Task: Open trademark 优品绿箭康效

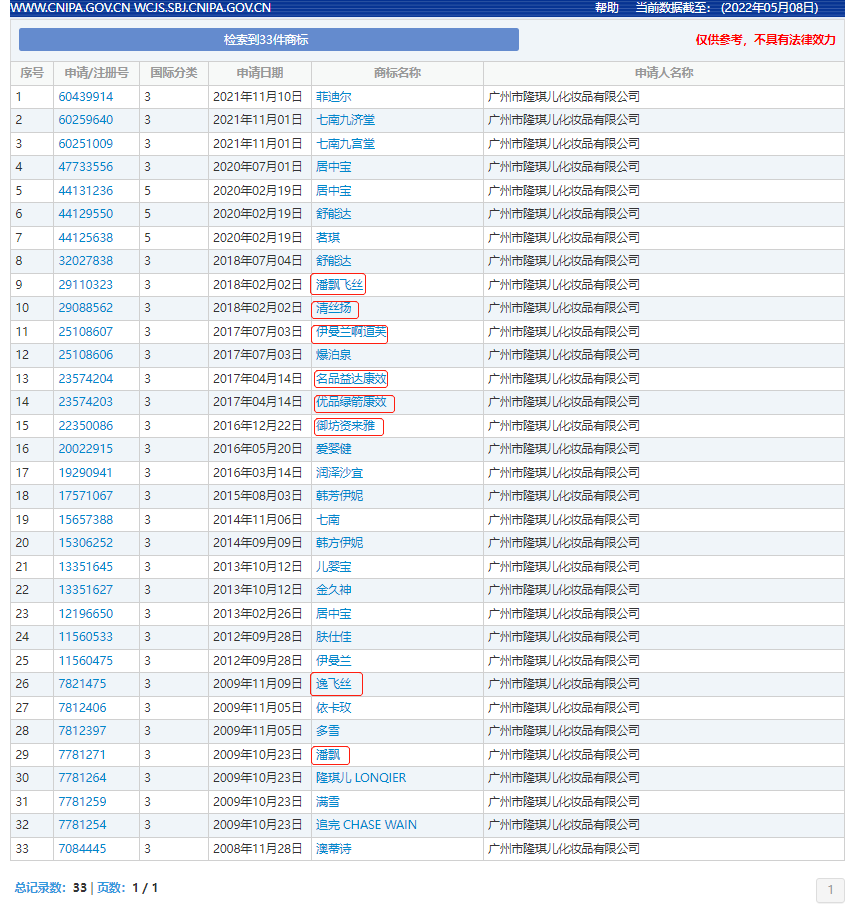Action: (351, 402)
